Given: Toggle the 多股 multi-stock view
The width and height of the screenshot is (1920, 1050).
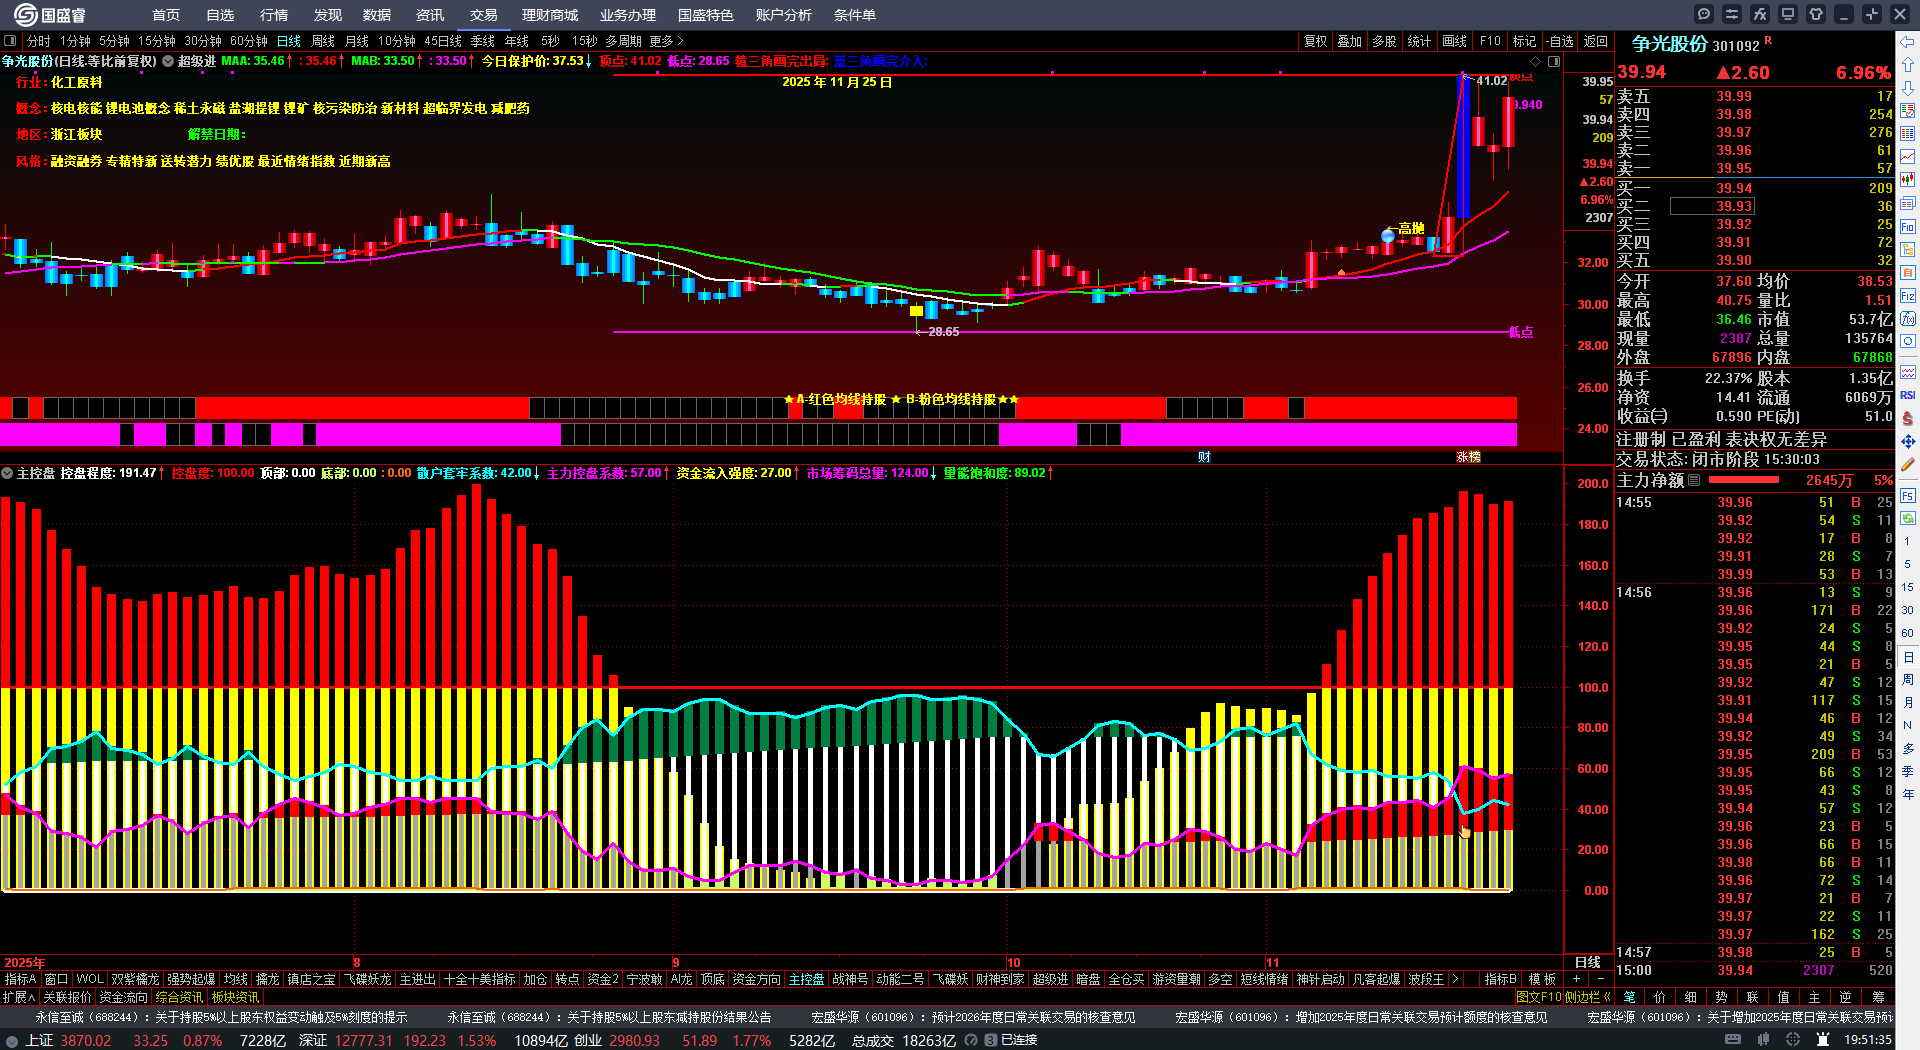Looking at the screenshot, I should click(1384, 41).
